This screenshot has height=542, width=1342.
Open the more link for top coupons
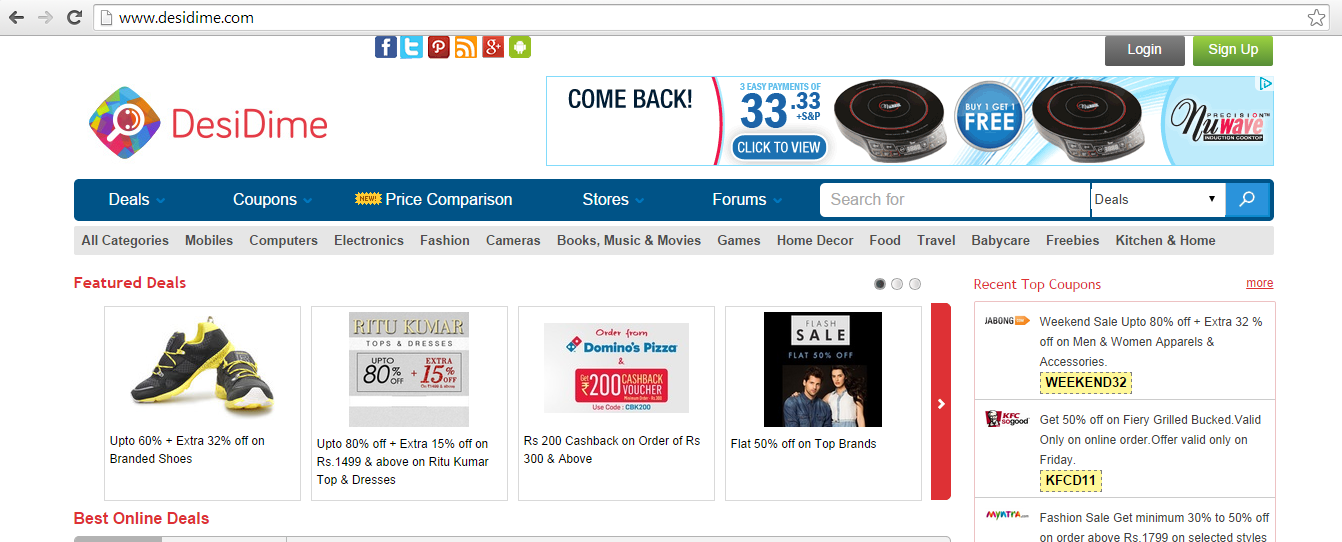(x=1260, y=283)
